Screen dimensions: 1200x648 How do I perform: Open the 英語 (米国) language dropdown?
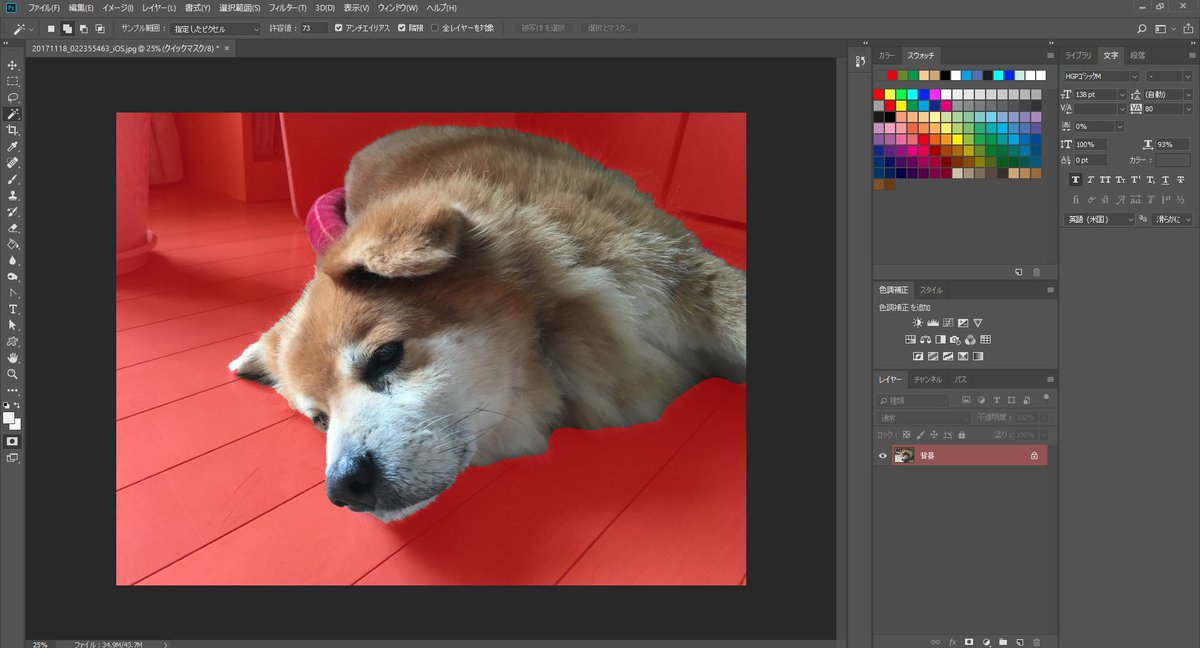click(x=1100, y=219)
